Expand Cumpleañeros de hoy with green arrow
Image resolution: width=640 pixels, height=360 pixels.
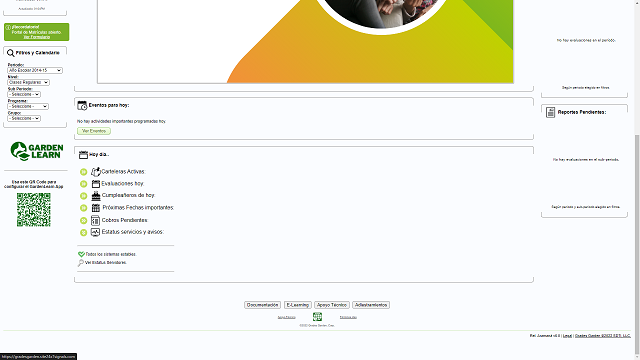[x=84, y=196]
